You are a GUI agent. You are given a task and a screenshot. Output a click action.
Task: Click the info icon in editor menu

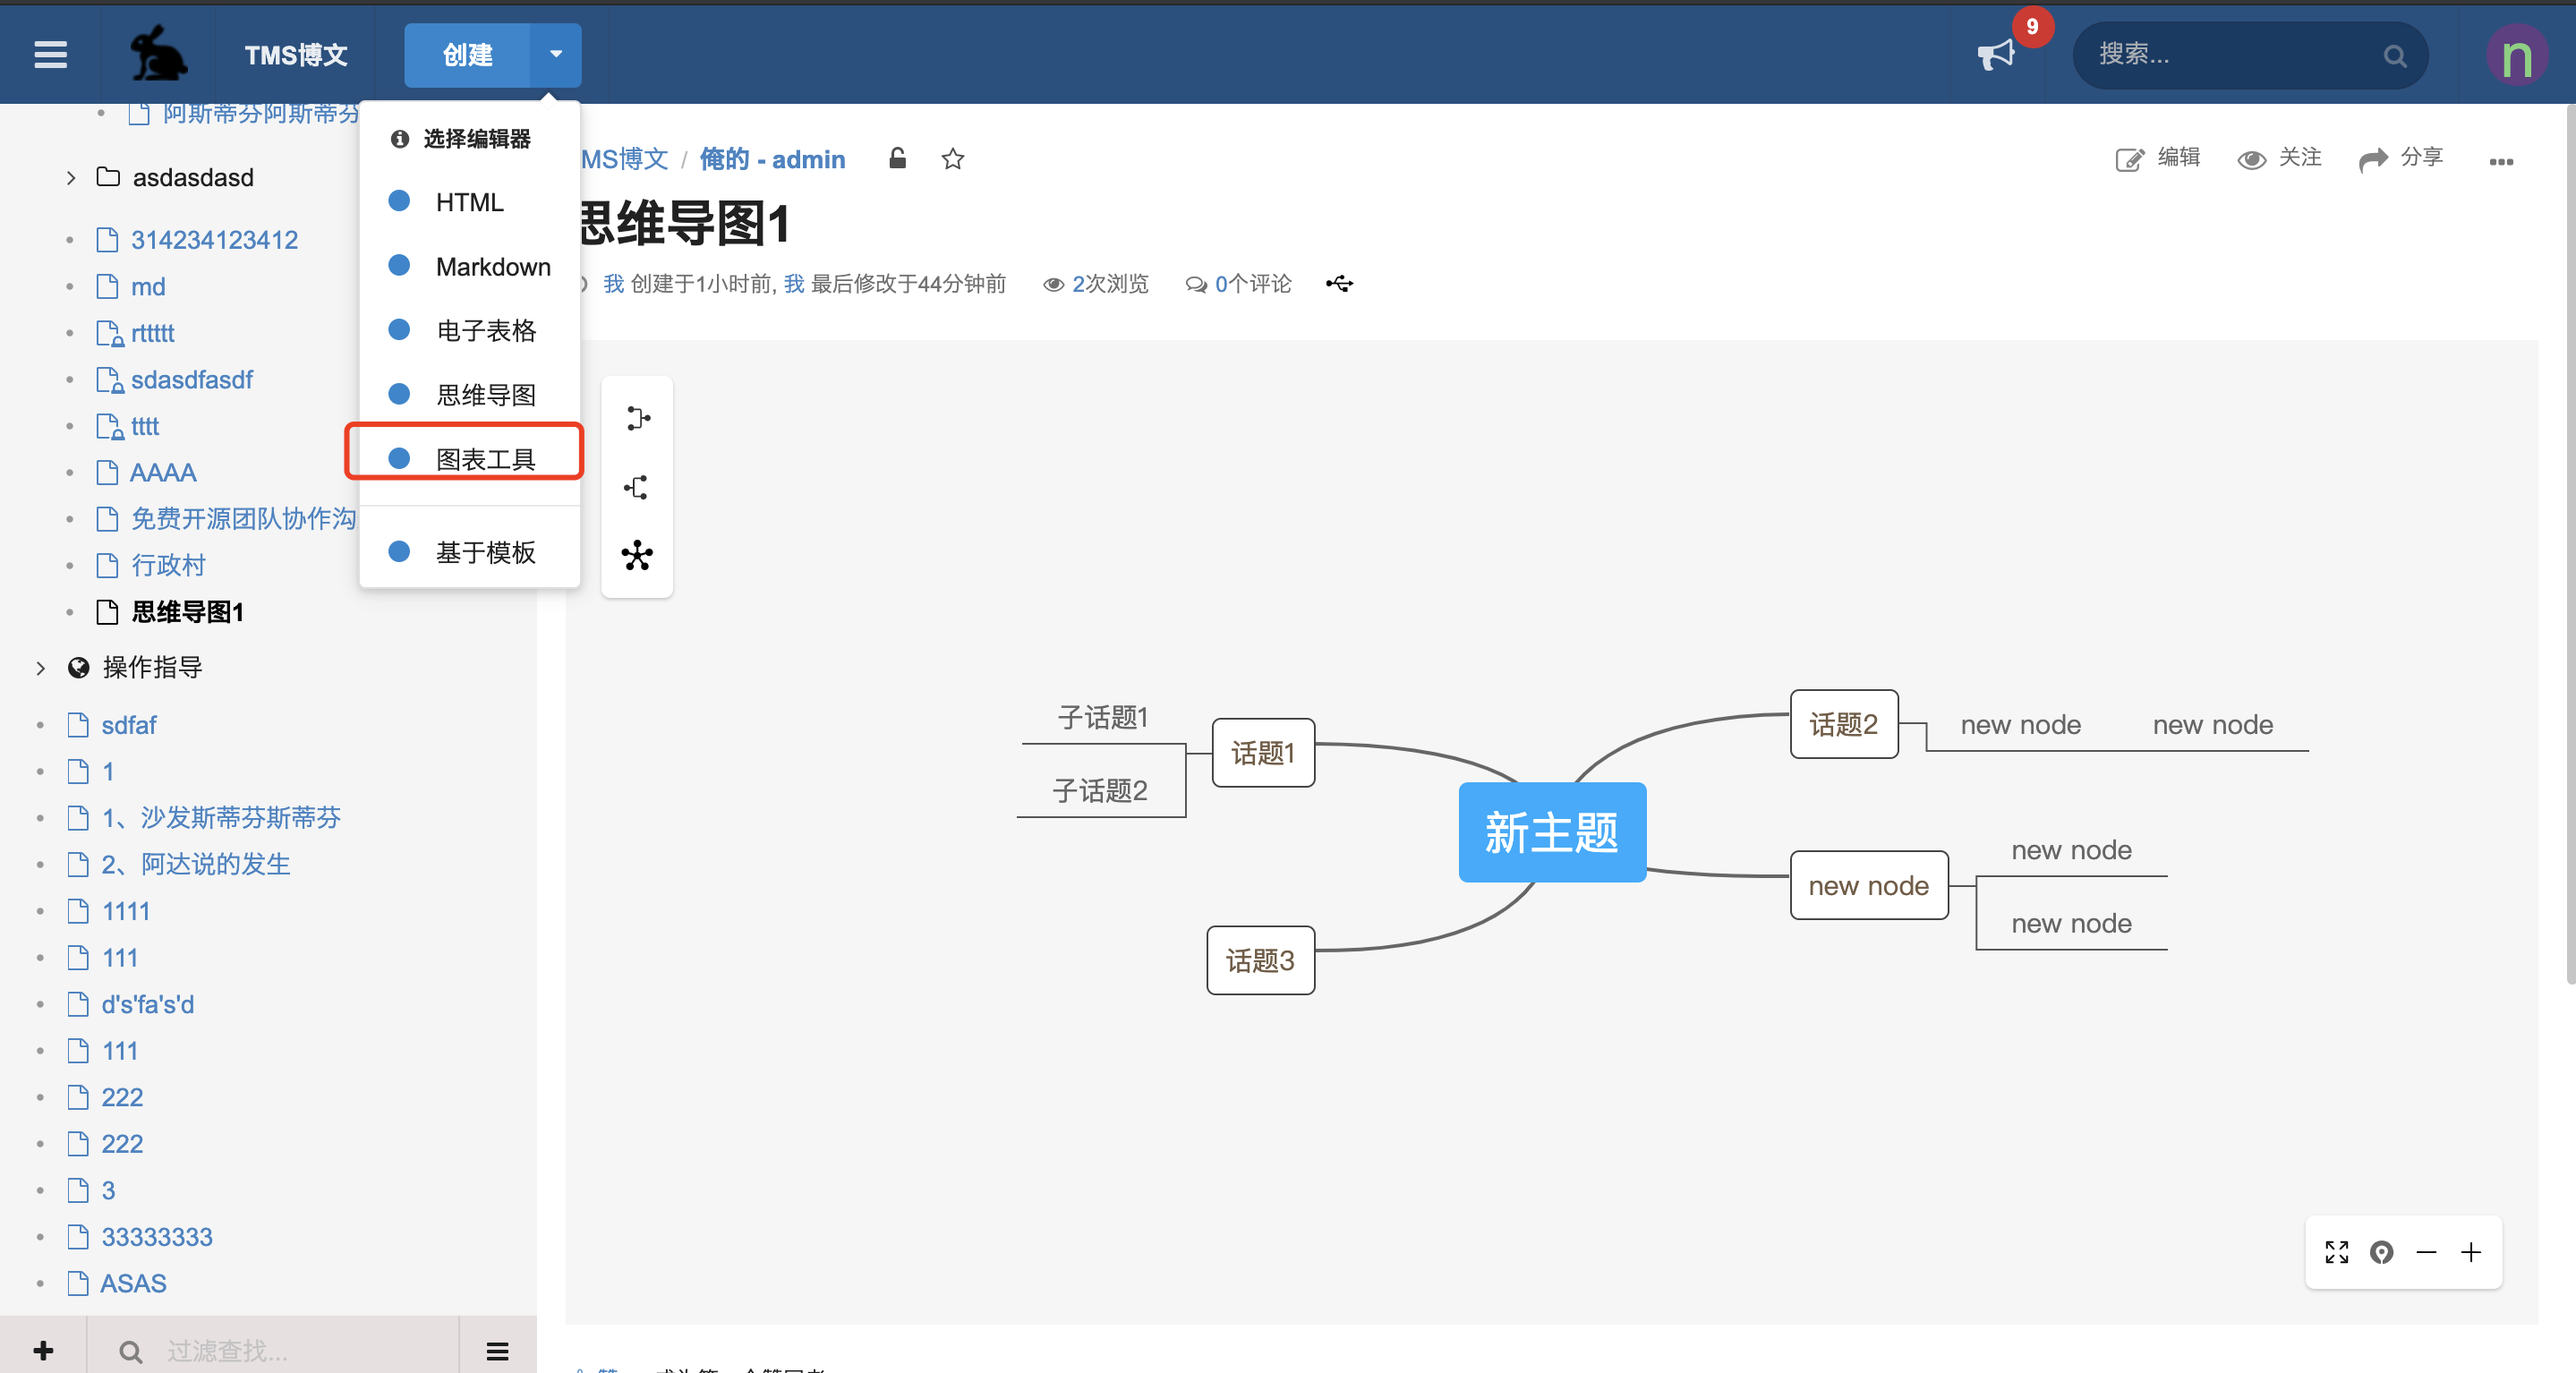(400, 139)
